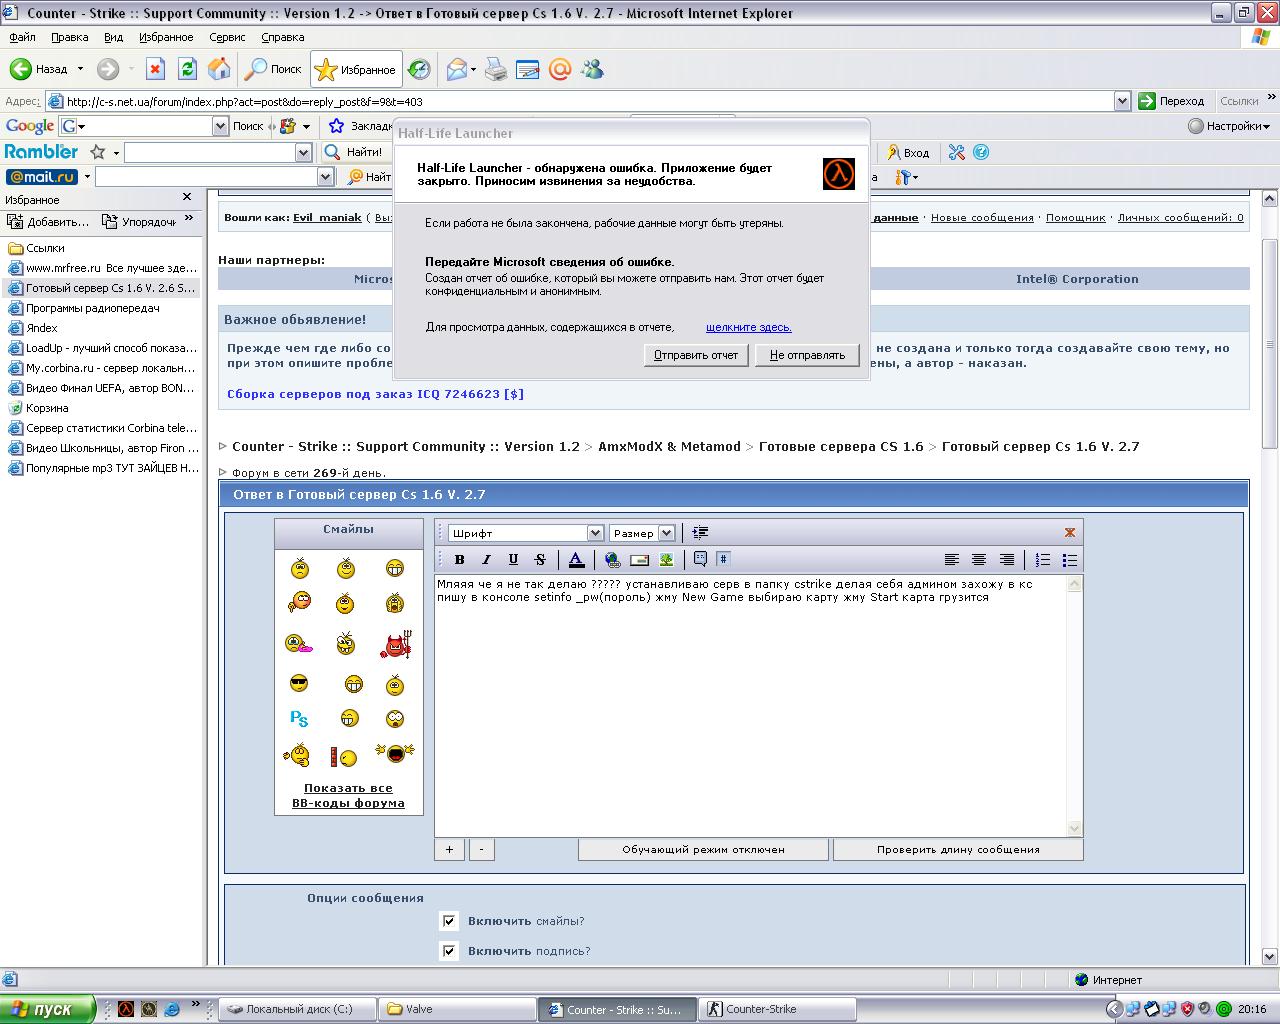This screenshot has width=1280, height=1024.
Task: Toggle the Favorites (Избранное) toolbar button
Action: tap(356, 69)
